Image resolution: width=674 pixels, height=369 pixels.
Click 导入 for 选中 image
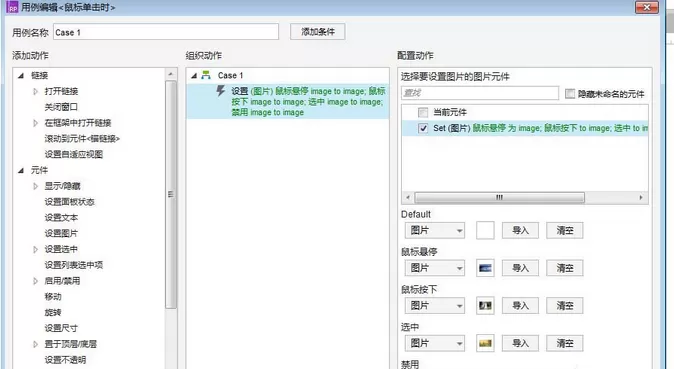(x=521, y=343)
